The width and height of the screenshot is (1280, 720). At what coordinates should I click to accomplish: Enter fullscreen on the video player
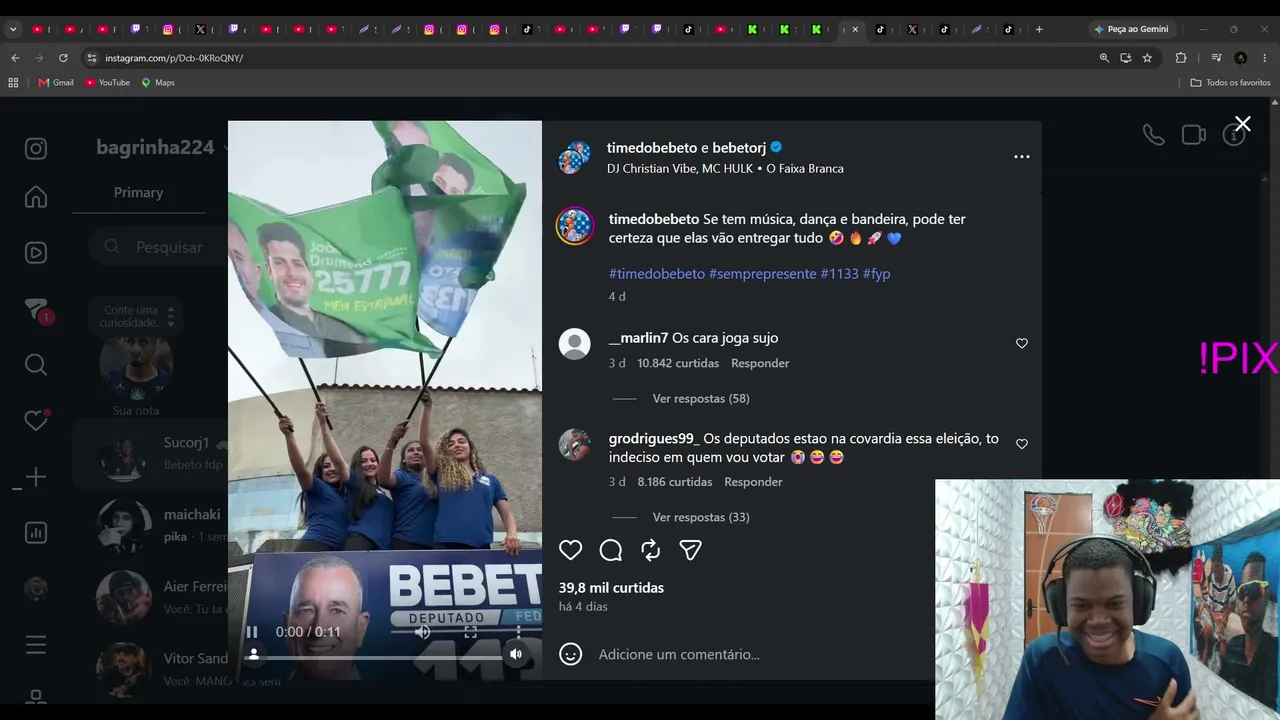point(471,632)
